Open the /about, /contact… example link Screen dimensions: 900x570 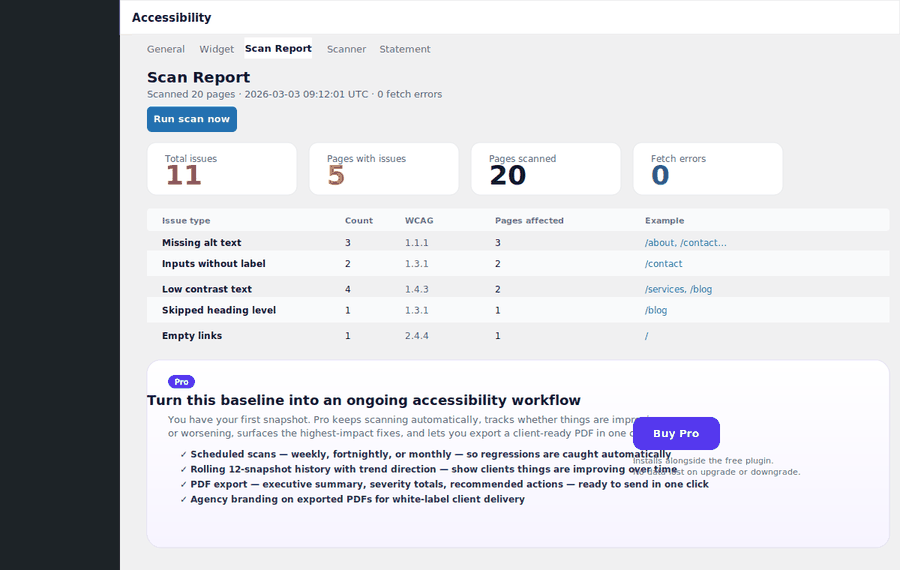pyautogui.click(x=685, y=243)
